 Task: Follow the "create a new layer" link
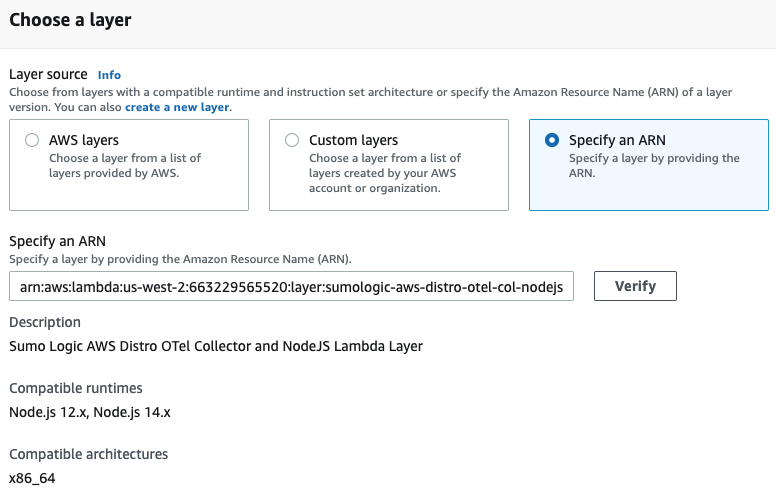pyautogui.click(x=177, y=107)
